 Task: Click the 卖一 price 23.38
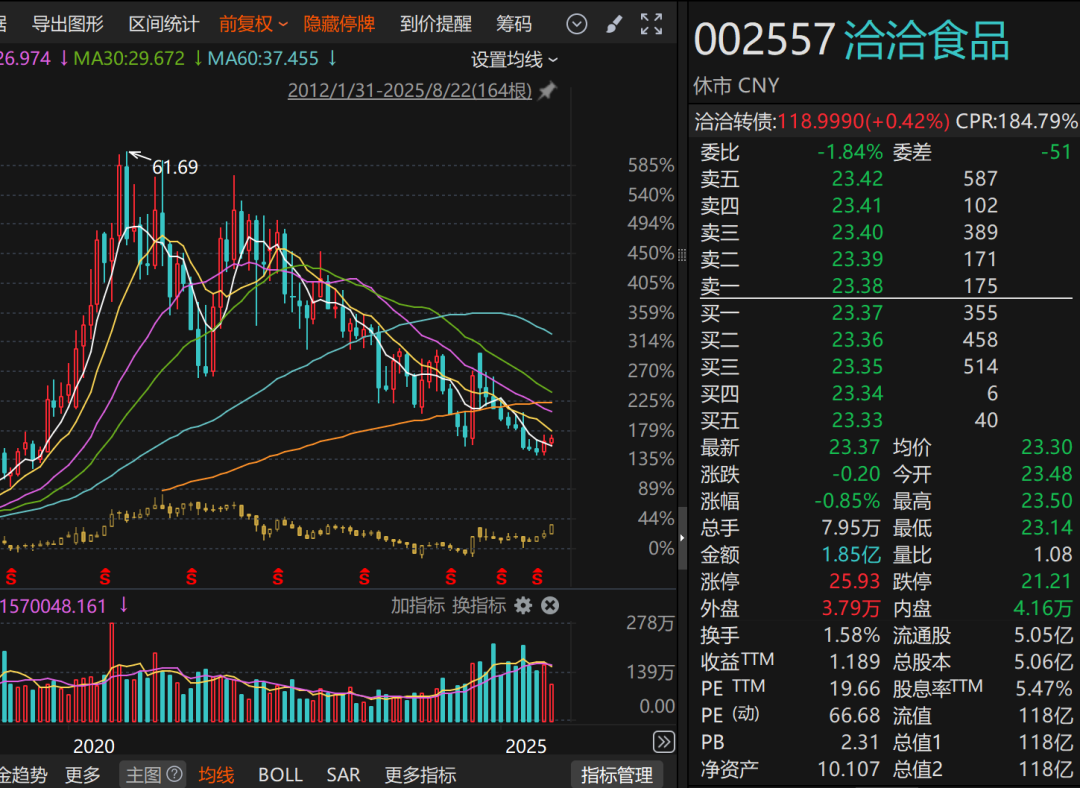click(857, 286)
